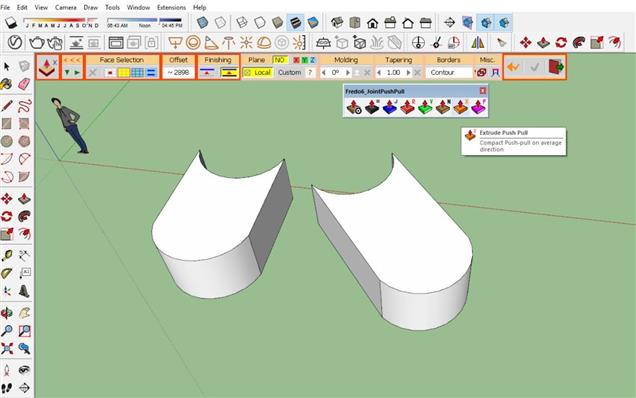The width and height of the screenshot is (636, 398).
Task: Click the Zoom Extents tool
Action: pyautogui.click(x=6, y=348)
